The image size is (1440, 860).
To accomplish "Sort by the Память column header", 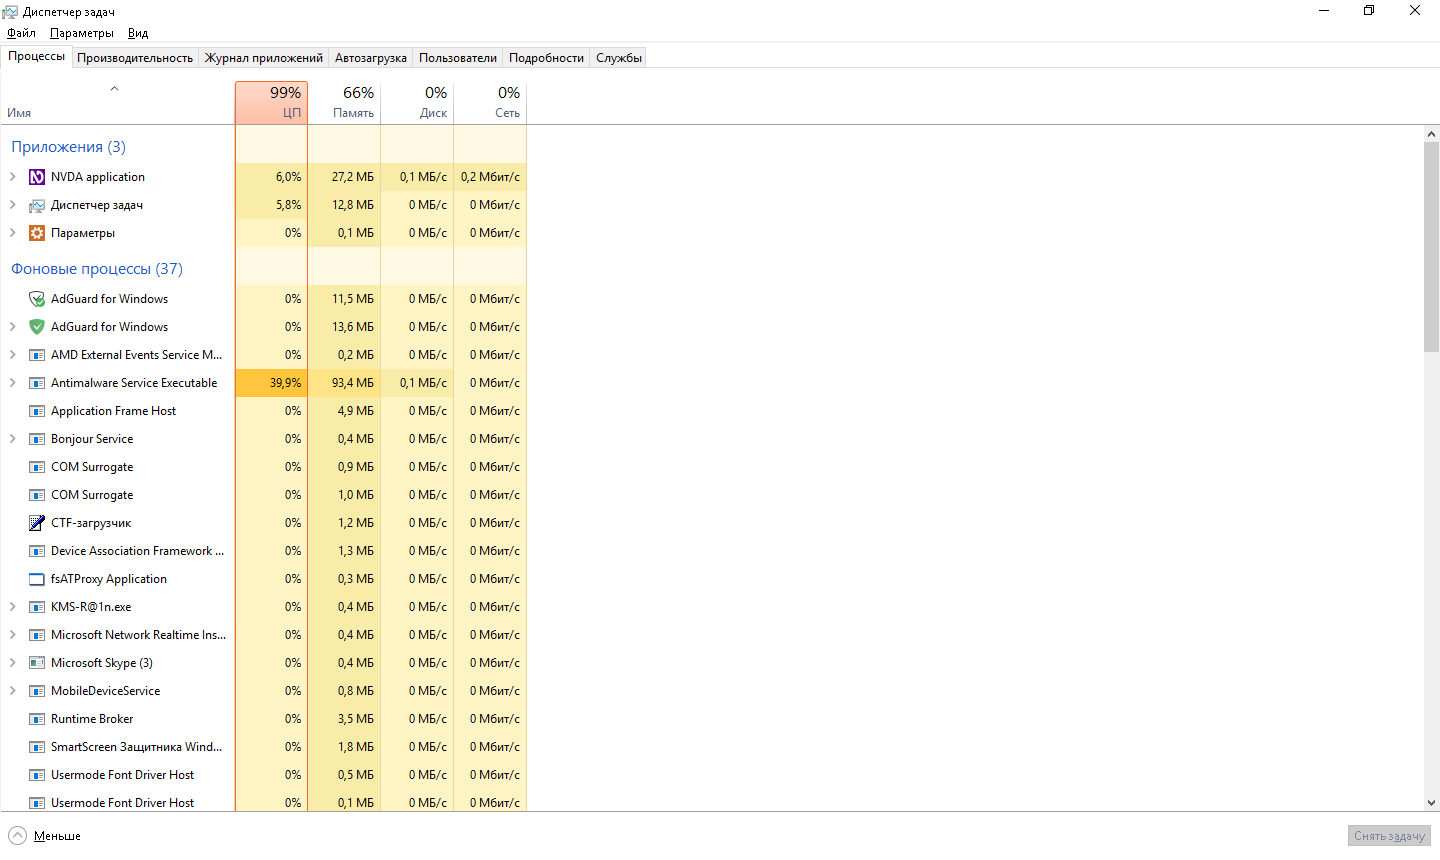I will [x=344, y=103].
